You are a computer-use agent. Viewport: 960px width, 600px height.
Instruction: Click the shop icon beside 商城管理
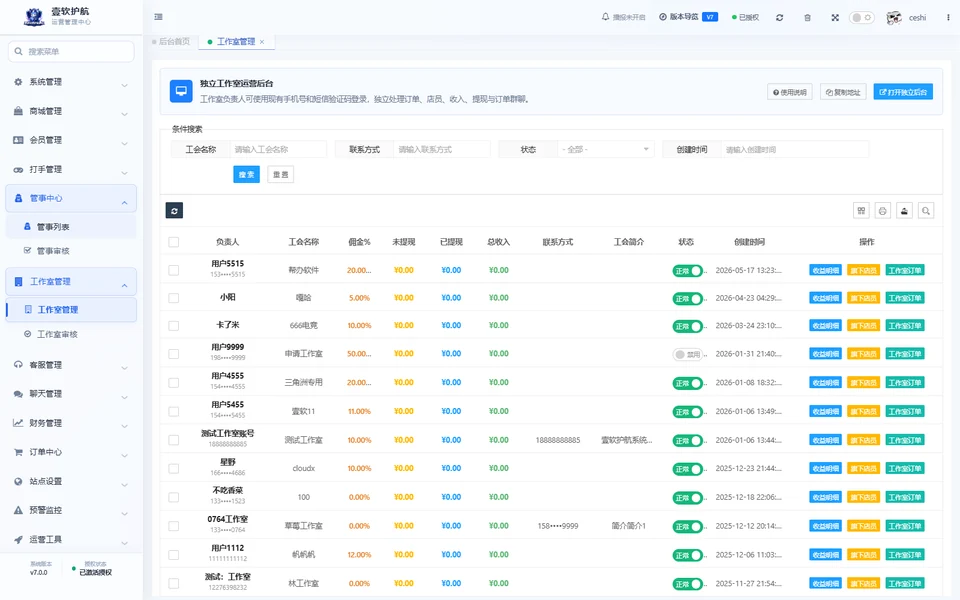pyautogui.click(x=18, y=111)
